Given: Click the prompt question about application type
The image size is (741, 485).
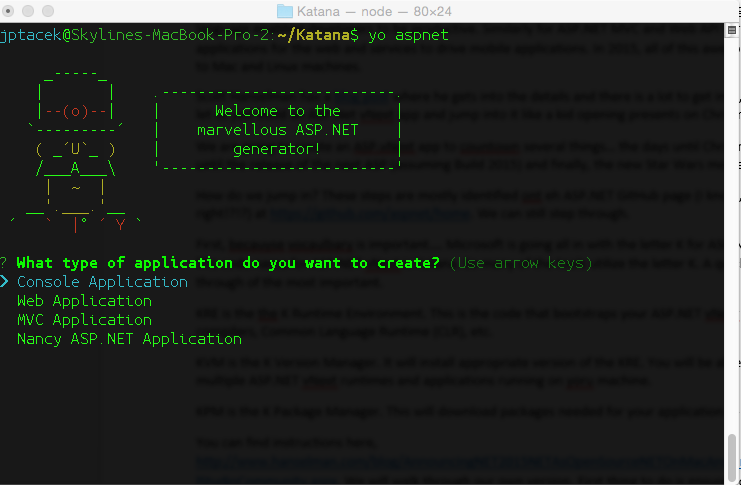Looking at the screenshot, I should [228, 263].
